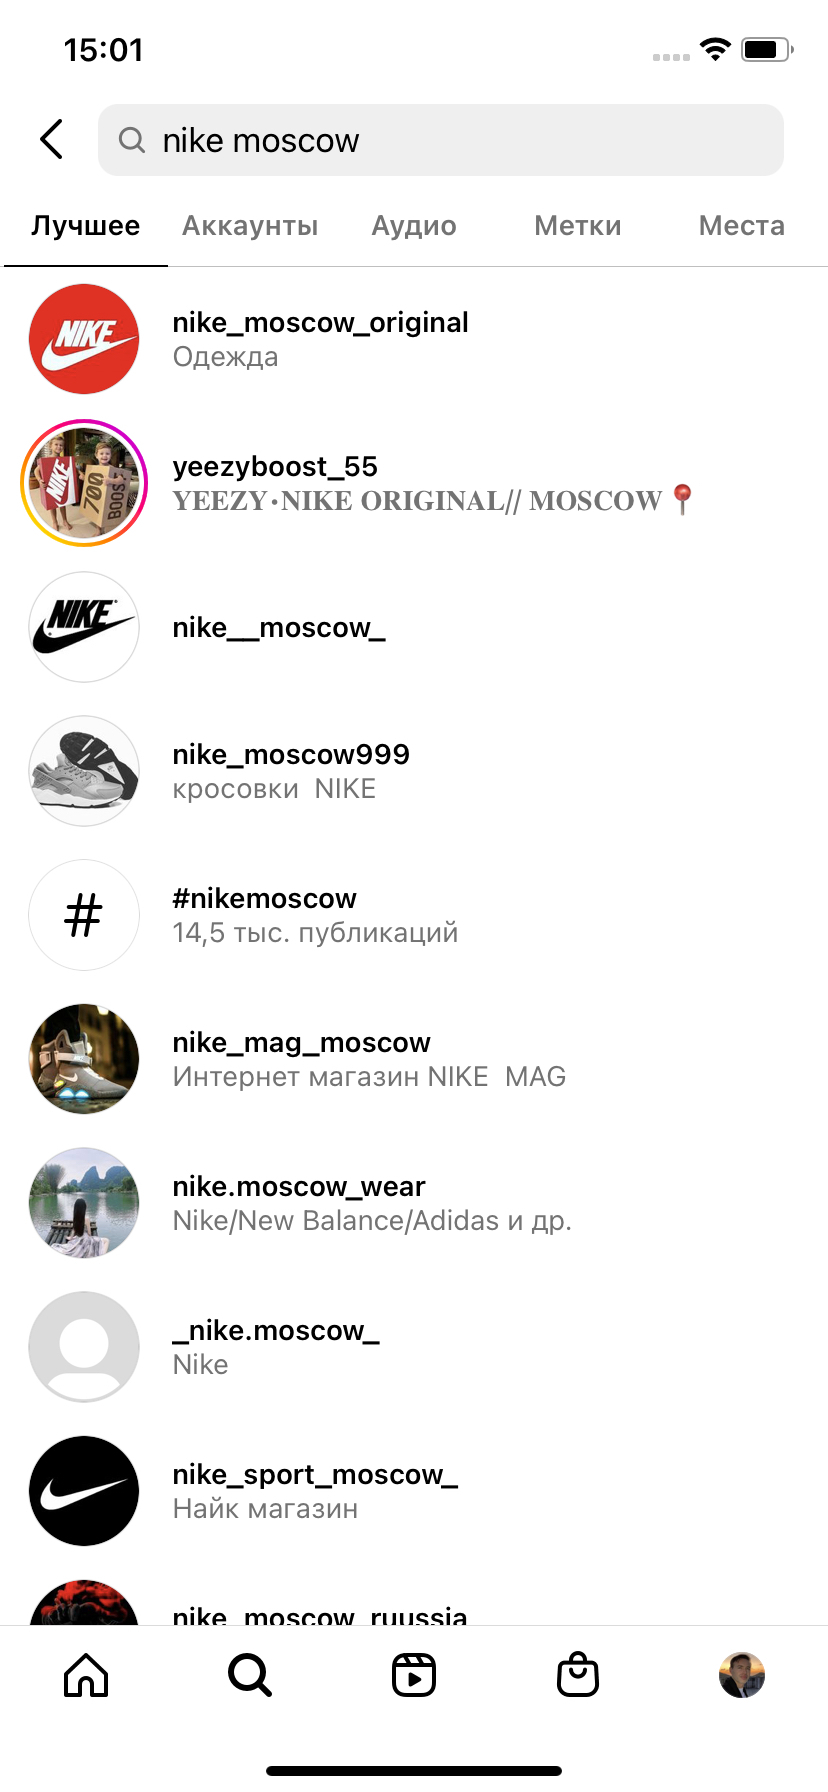
Task: Tap the hashtag icon for #nikemoscow
Action: (x=84, y=915)
